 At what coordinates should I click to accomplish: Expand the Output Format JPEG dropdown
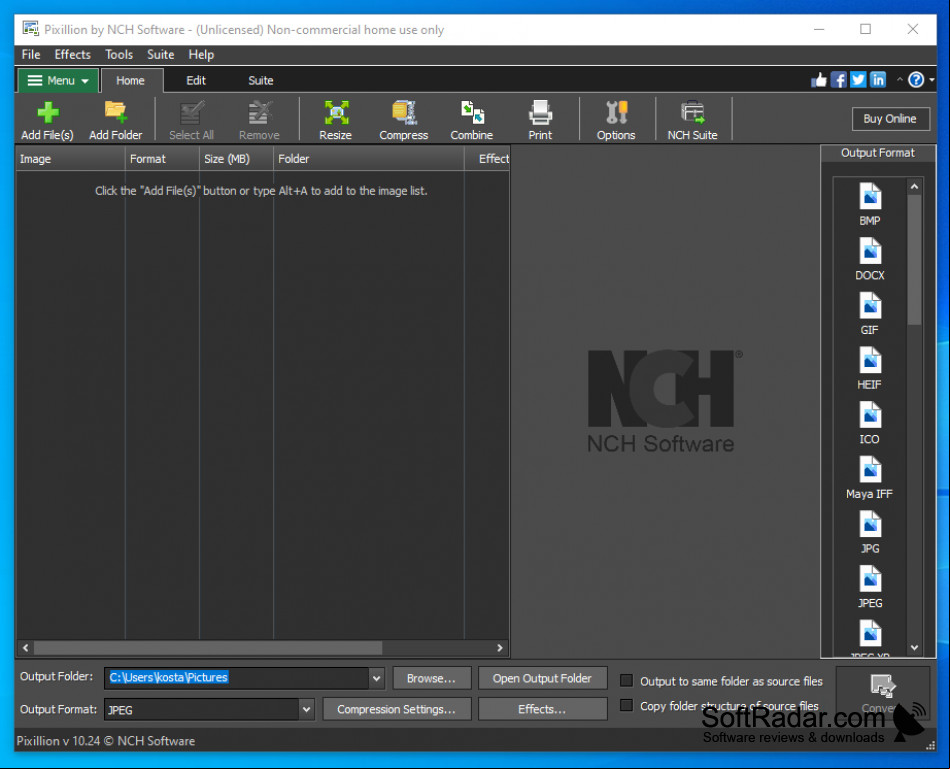click(x=307, y=709)
